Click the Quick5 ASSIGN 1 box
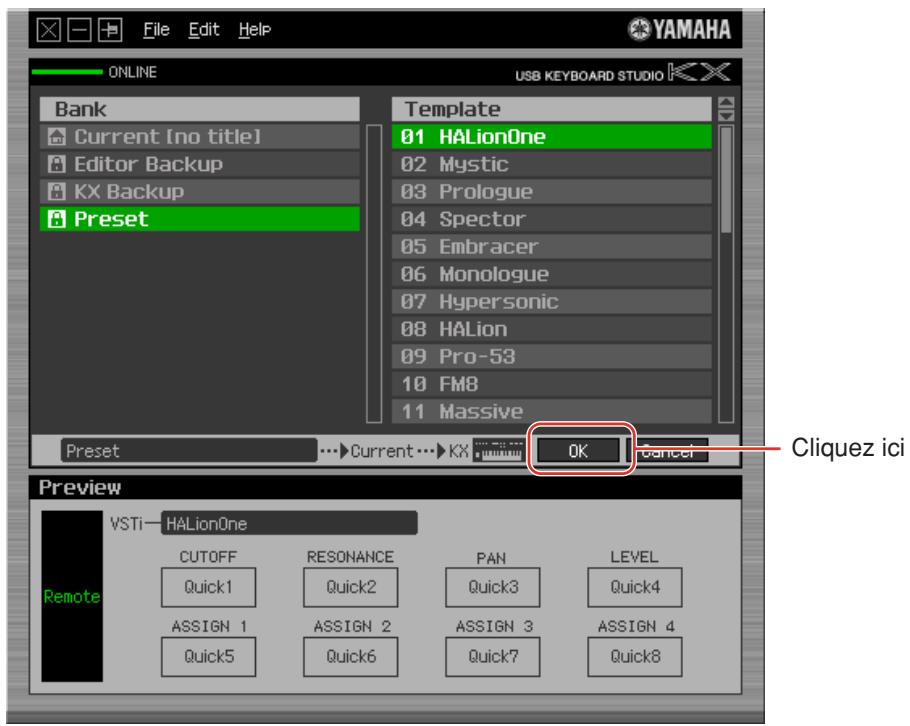 pos(208,656)
